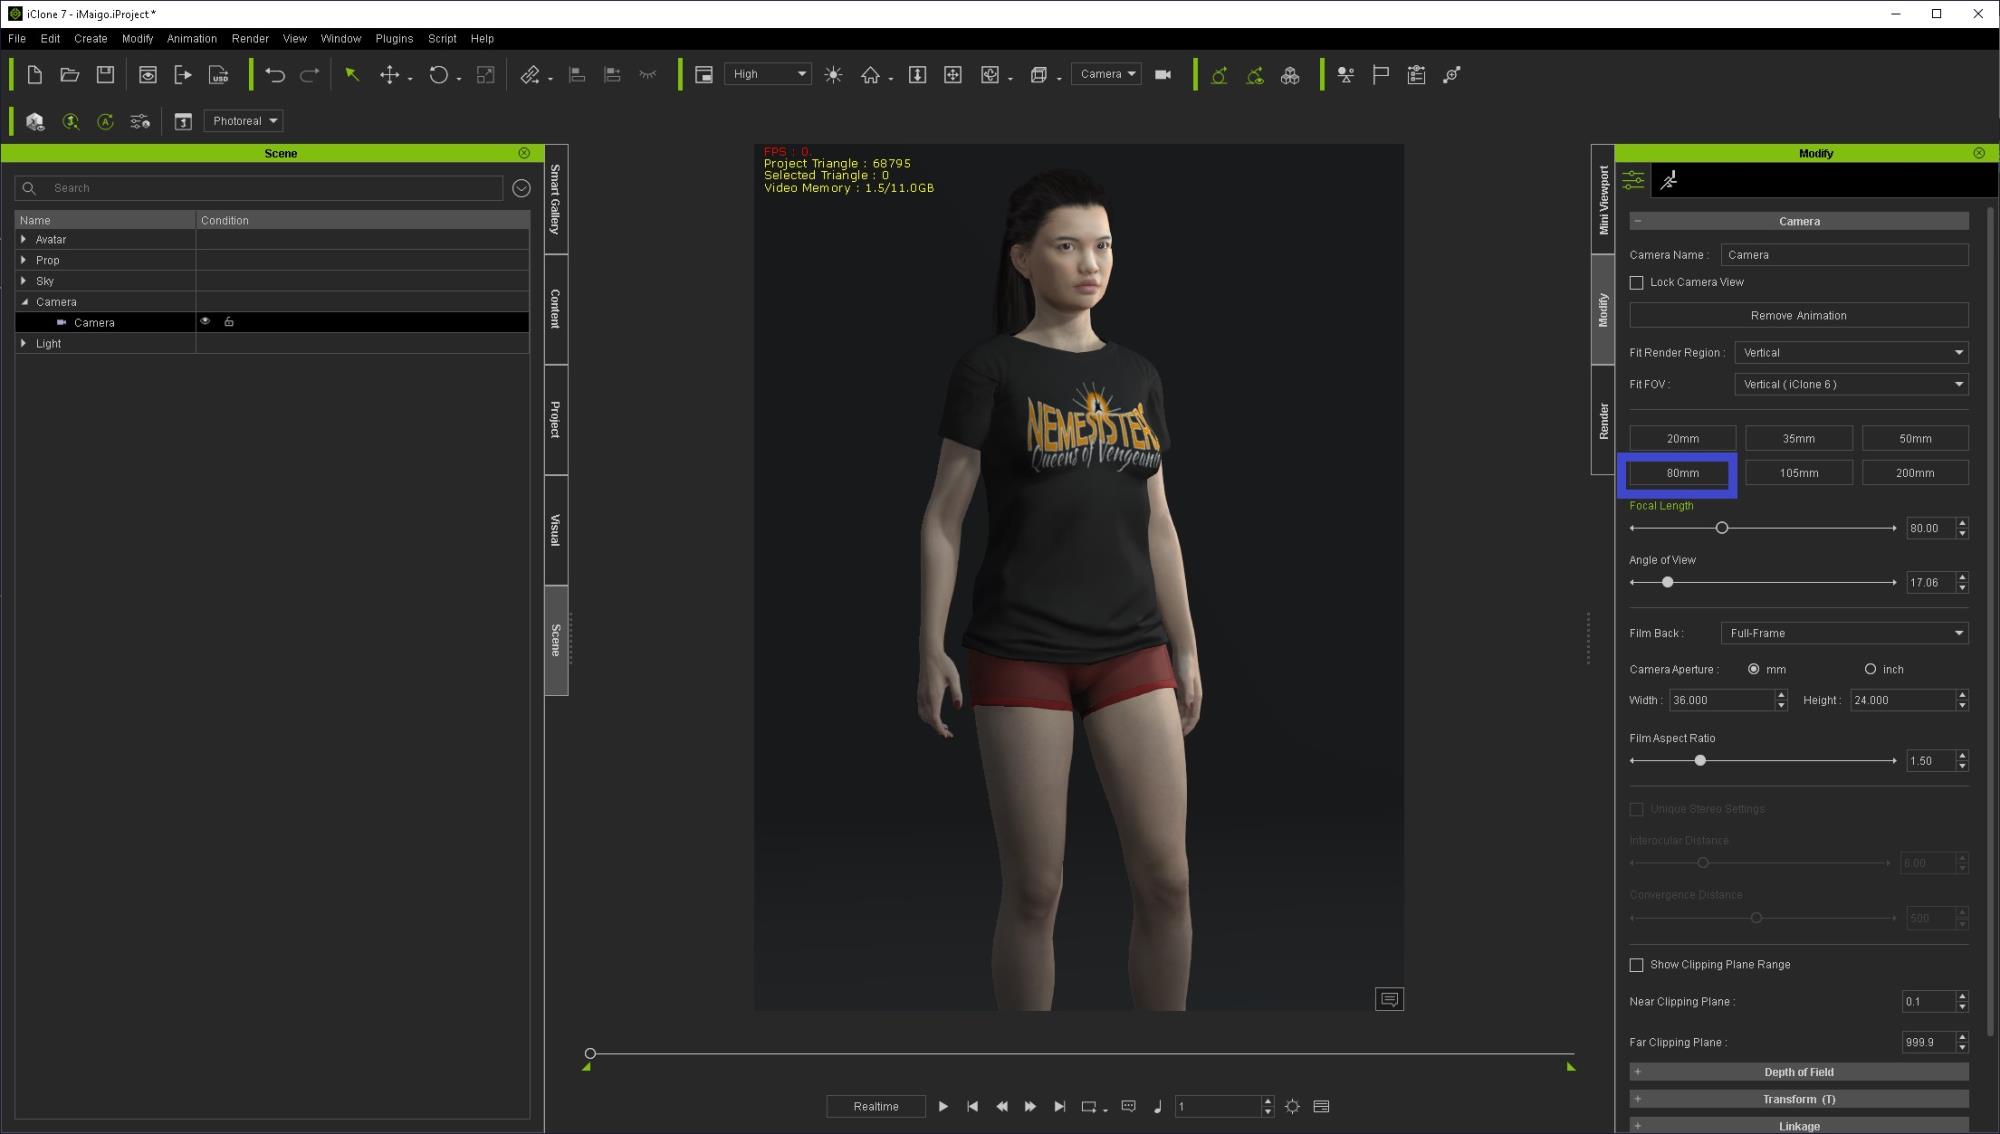
Task: Open the Render menu
Action: [x=250, y=39]
